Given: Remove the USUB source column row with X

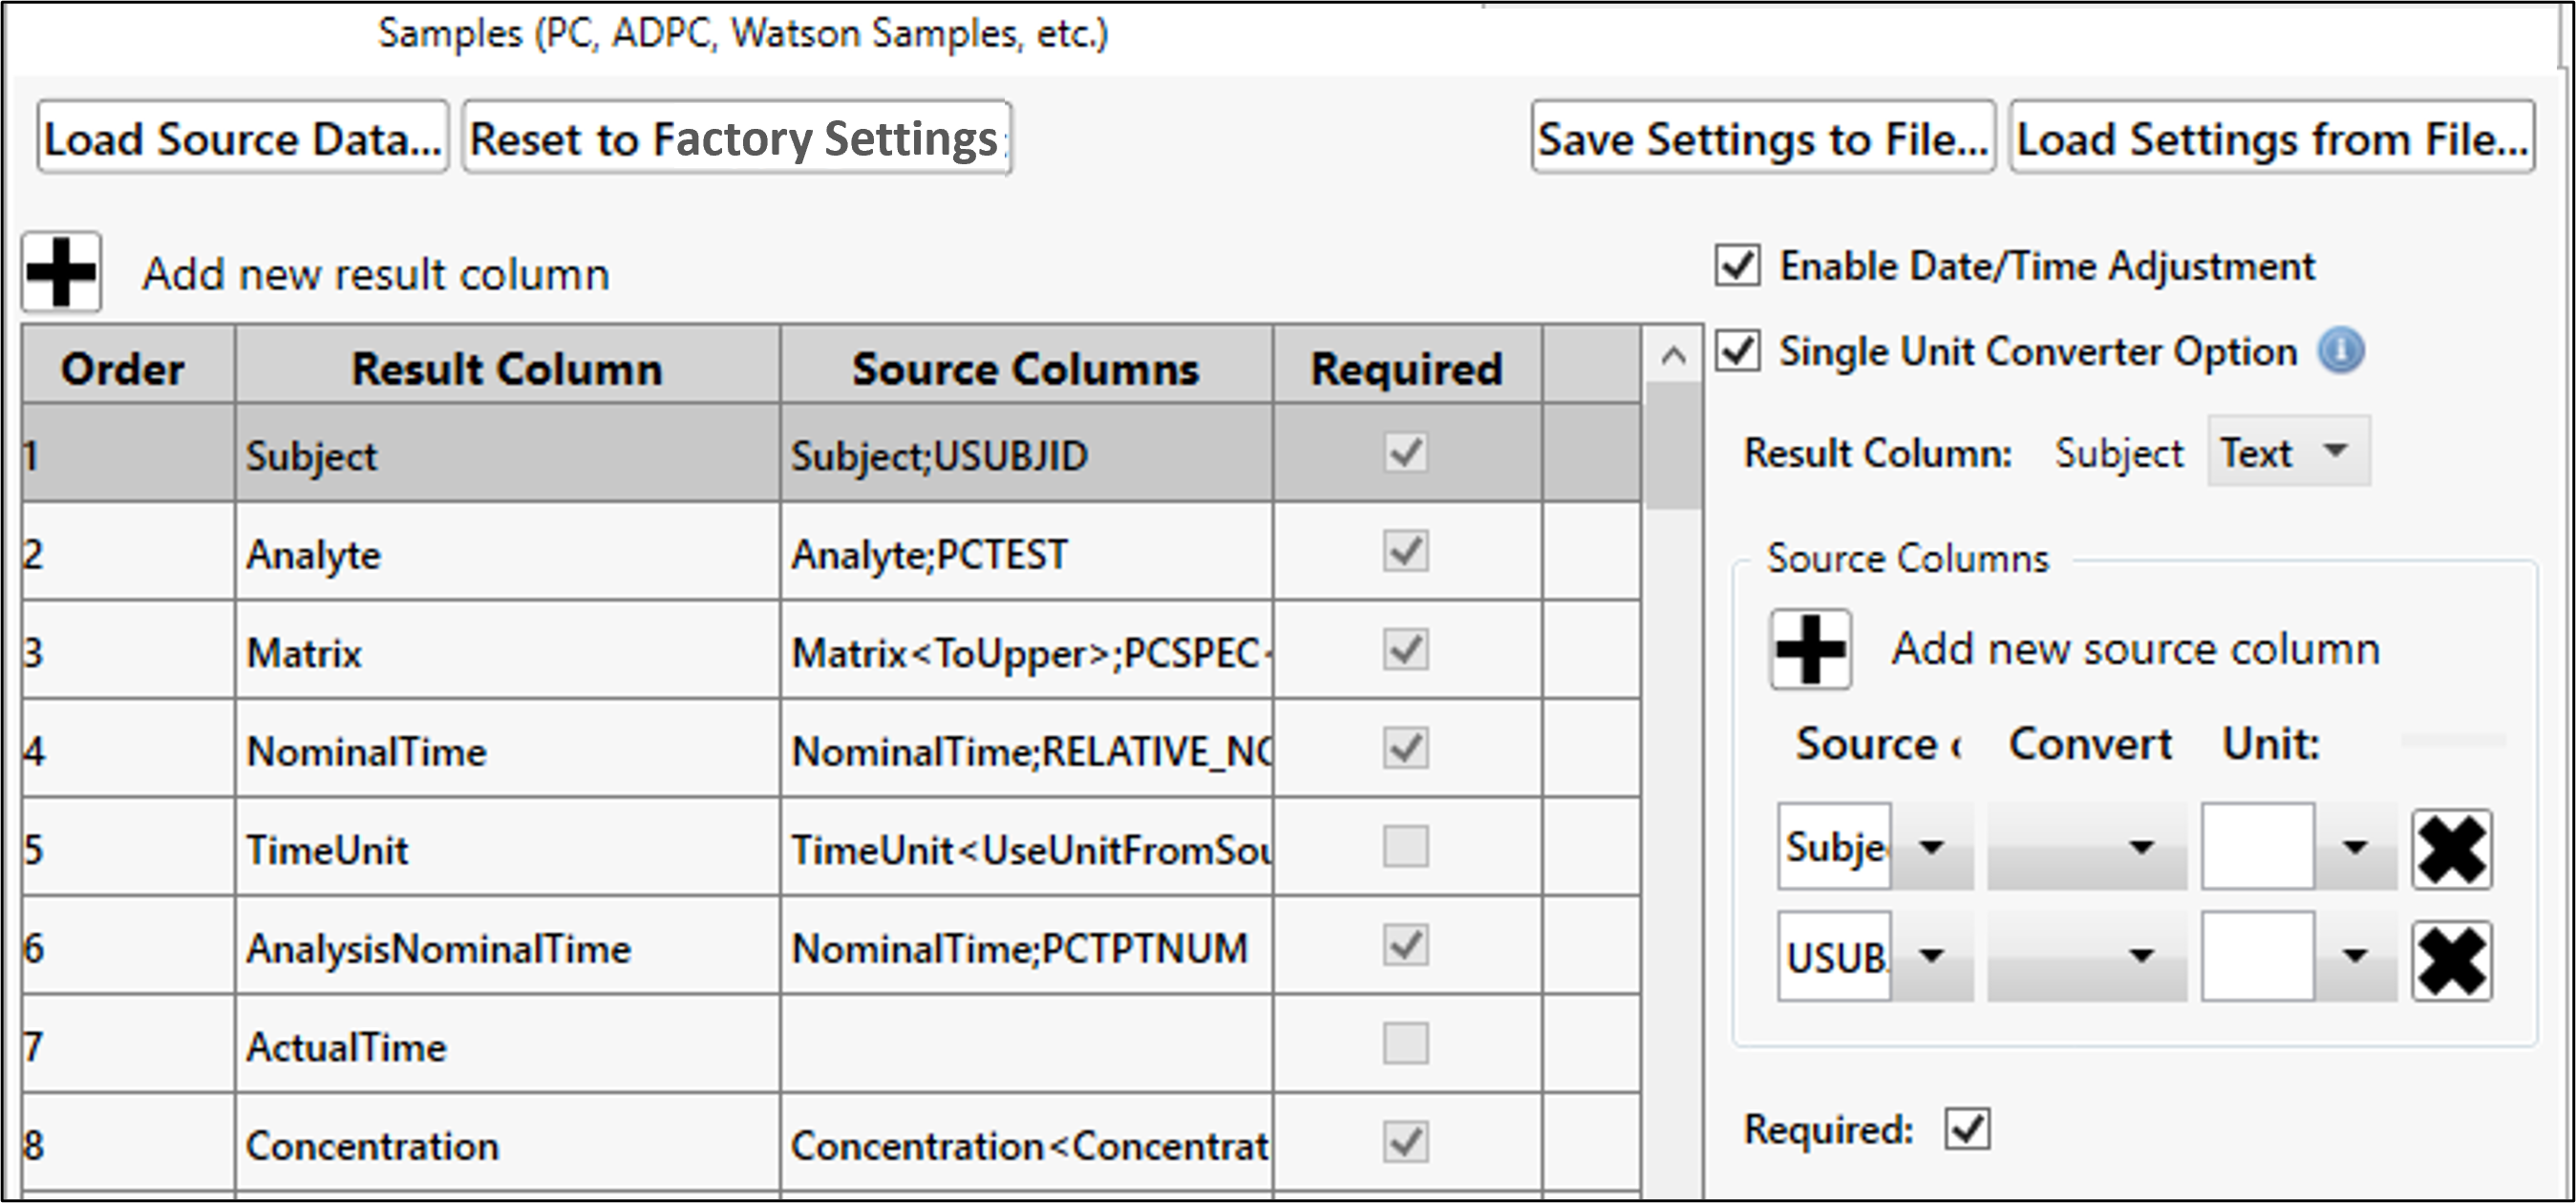Looking at the screenshot, I should click(2451, 961).
